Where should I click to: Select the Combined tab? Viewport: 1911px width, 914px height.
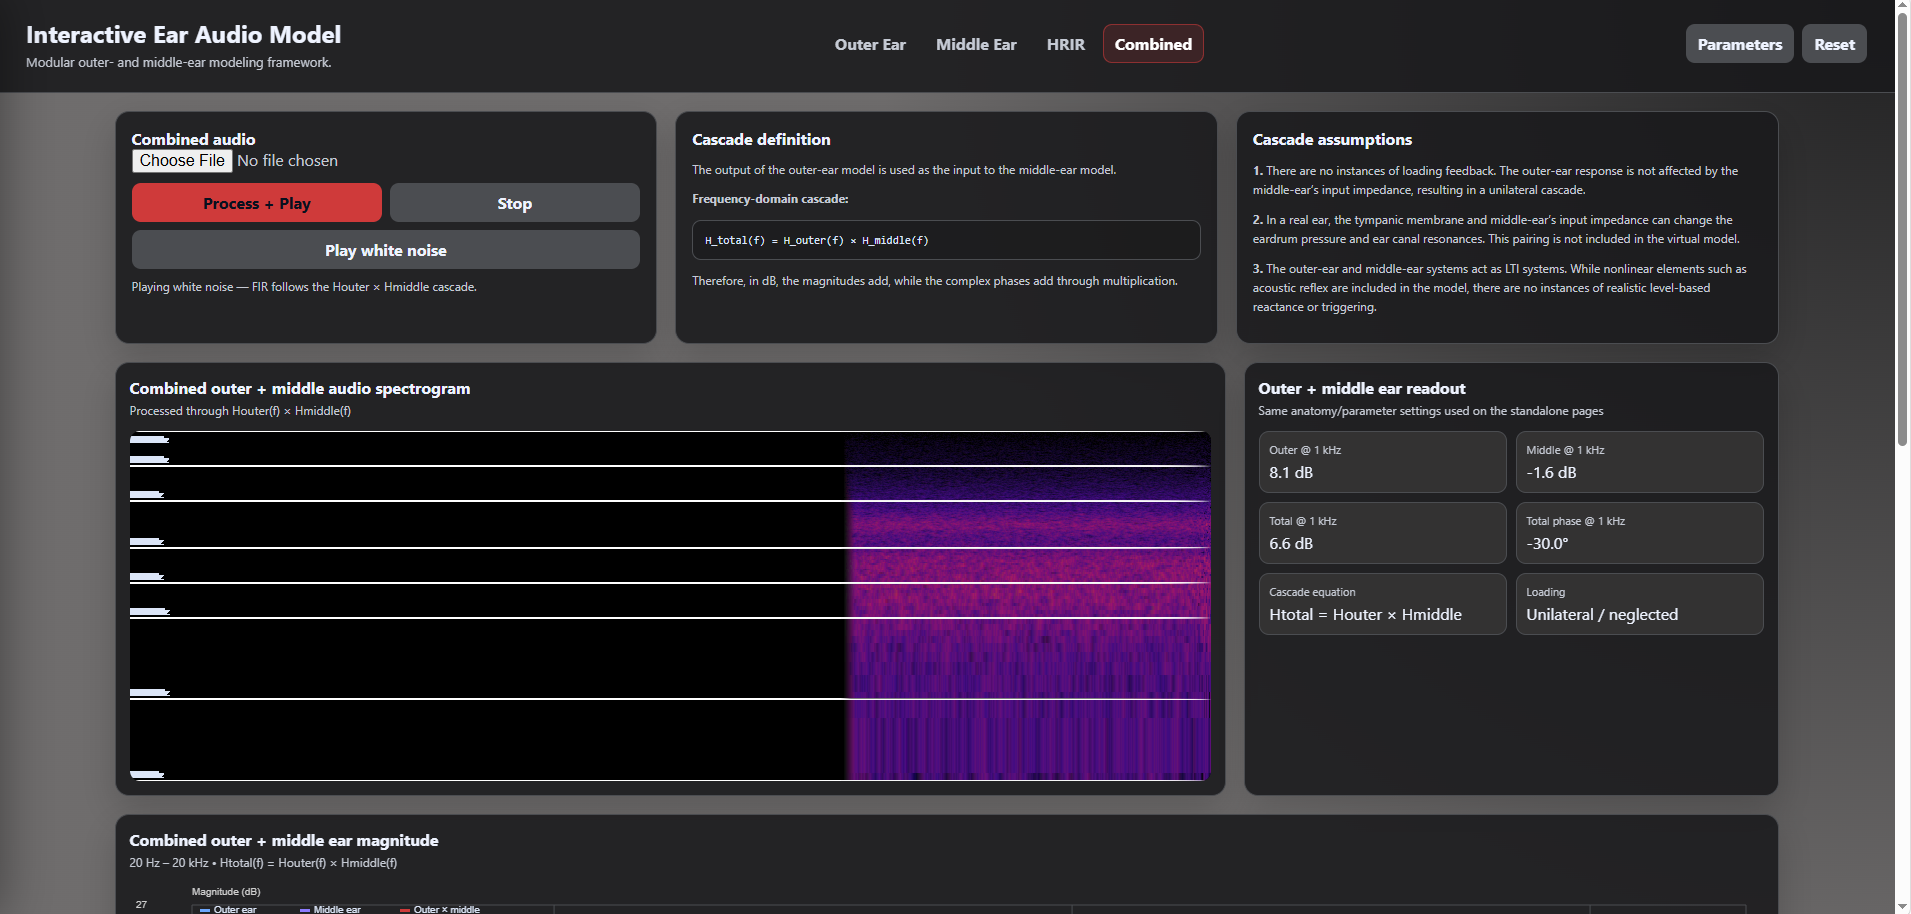click(1153, 44)
